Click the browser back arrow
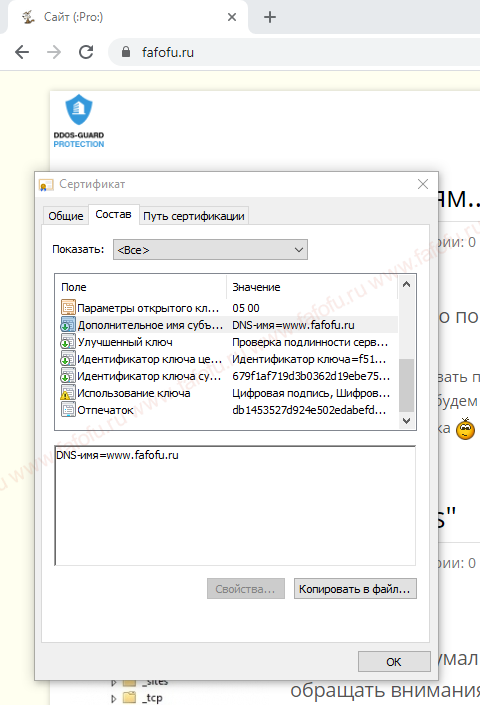480x705 pixels. [x=22, y=53]
